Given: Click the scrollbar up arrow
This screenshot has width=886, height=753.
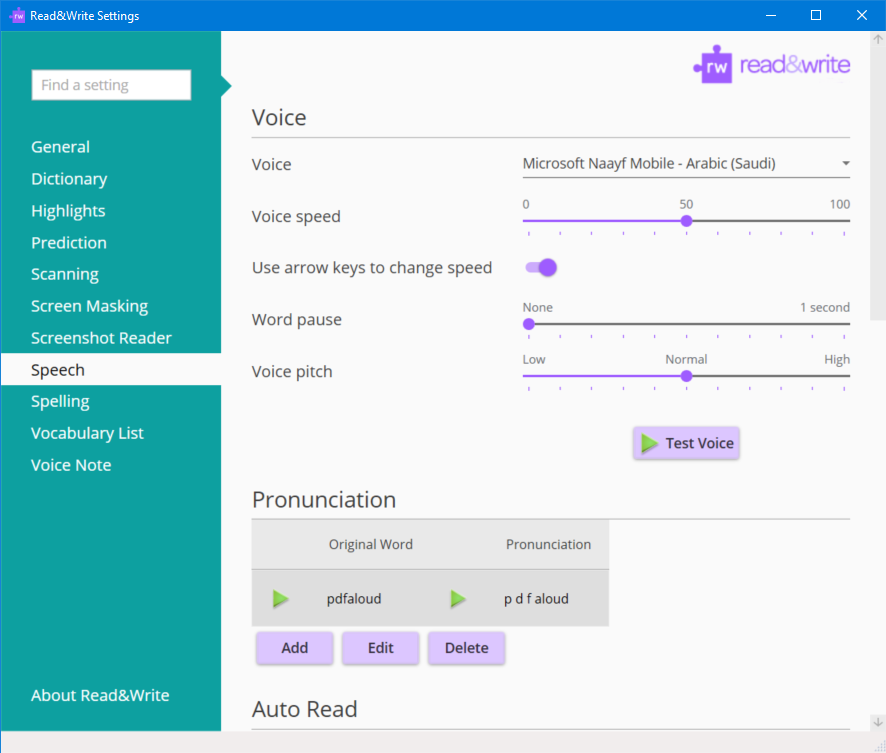Looking at the screenshot, I should (x=878, y=39).
